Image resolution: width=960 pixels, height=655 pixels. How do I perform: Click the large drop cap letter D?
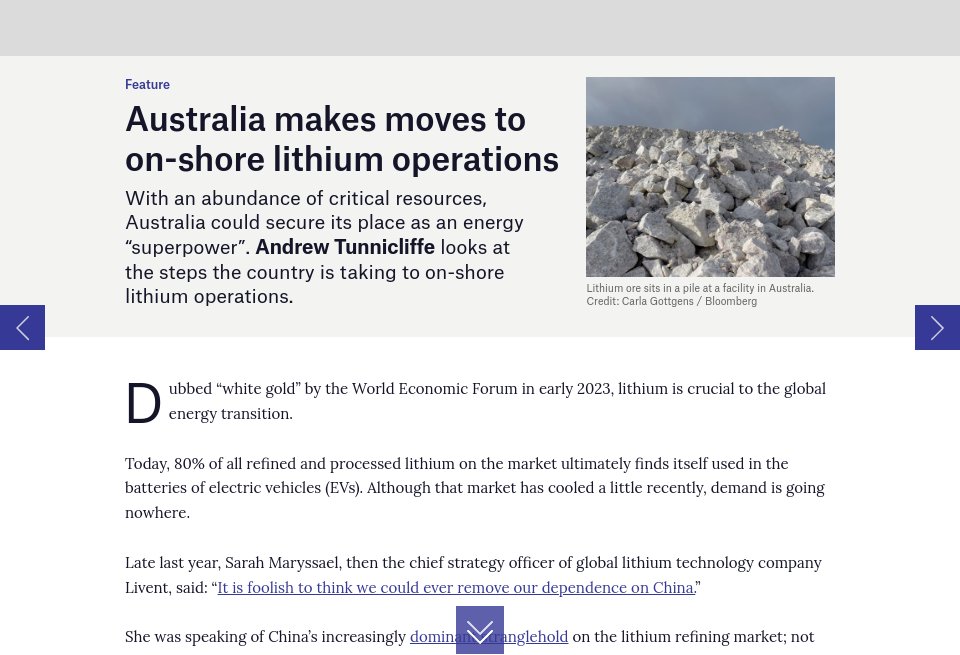point(143,403)
